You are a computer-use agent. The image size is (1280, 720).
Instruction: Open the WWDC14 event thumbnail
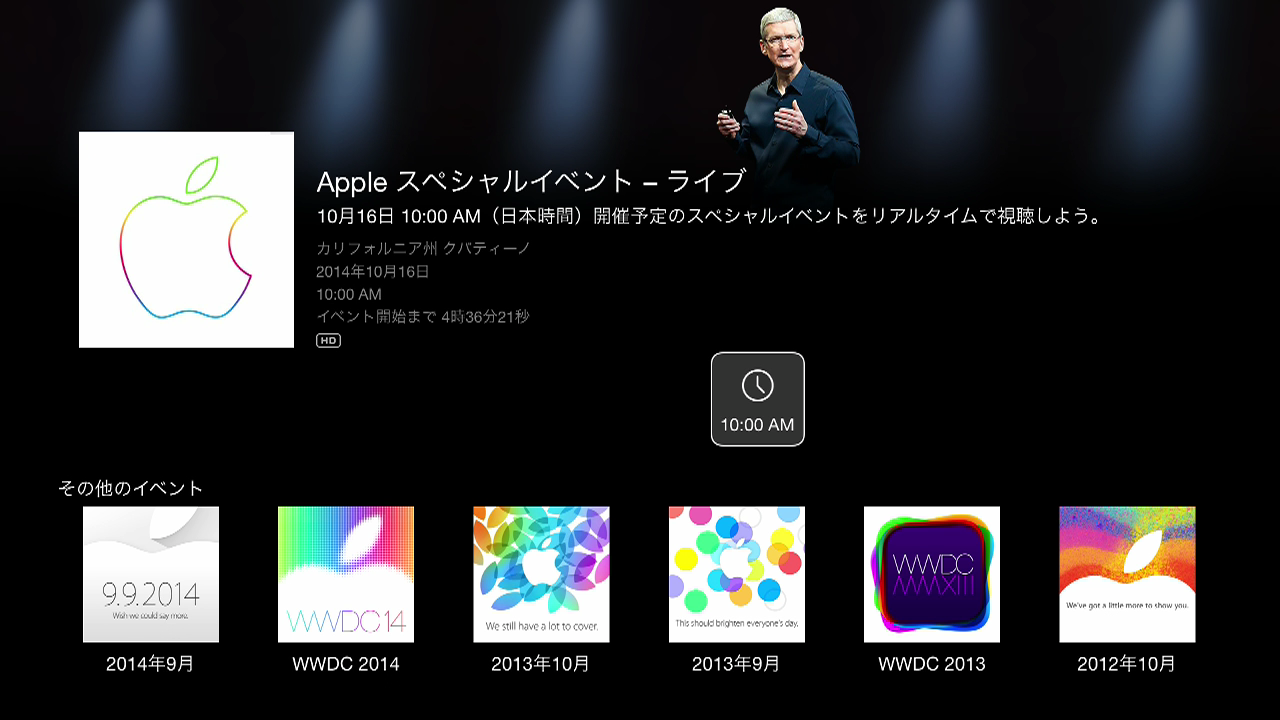click(346, 574)
